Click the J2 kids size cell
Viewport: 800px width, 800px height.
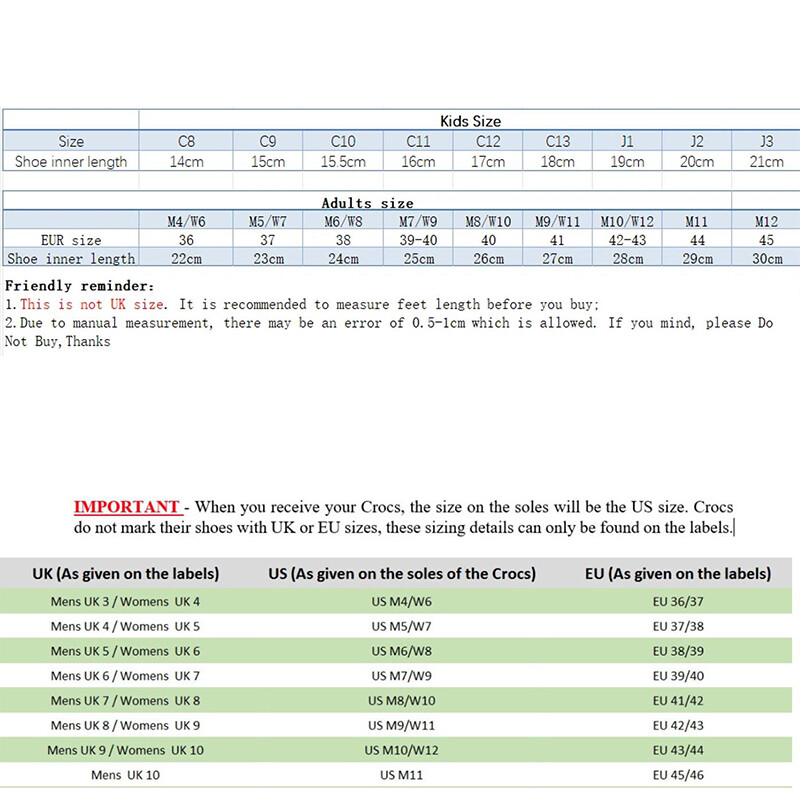point(697,141)
